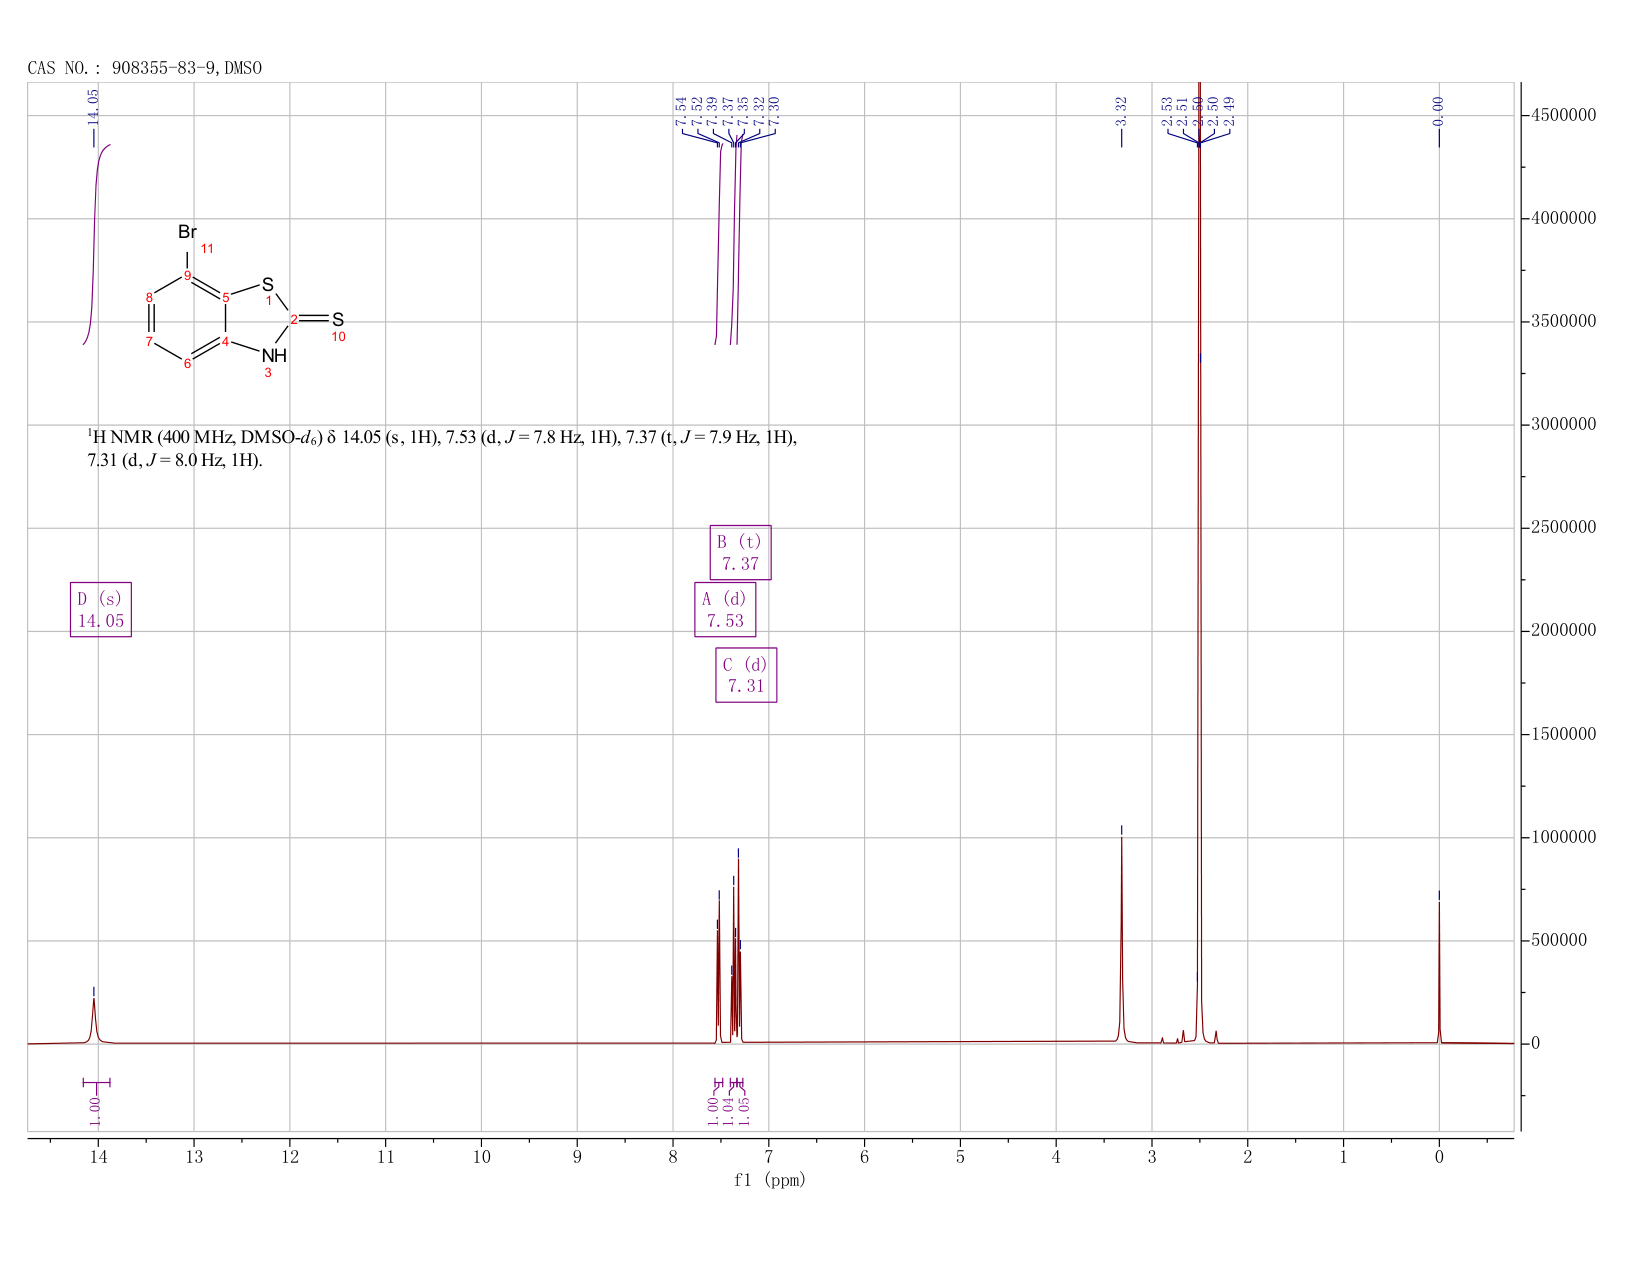Click the CAS NO. title text

tap(145, 68)
